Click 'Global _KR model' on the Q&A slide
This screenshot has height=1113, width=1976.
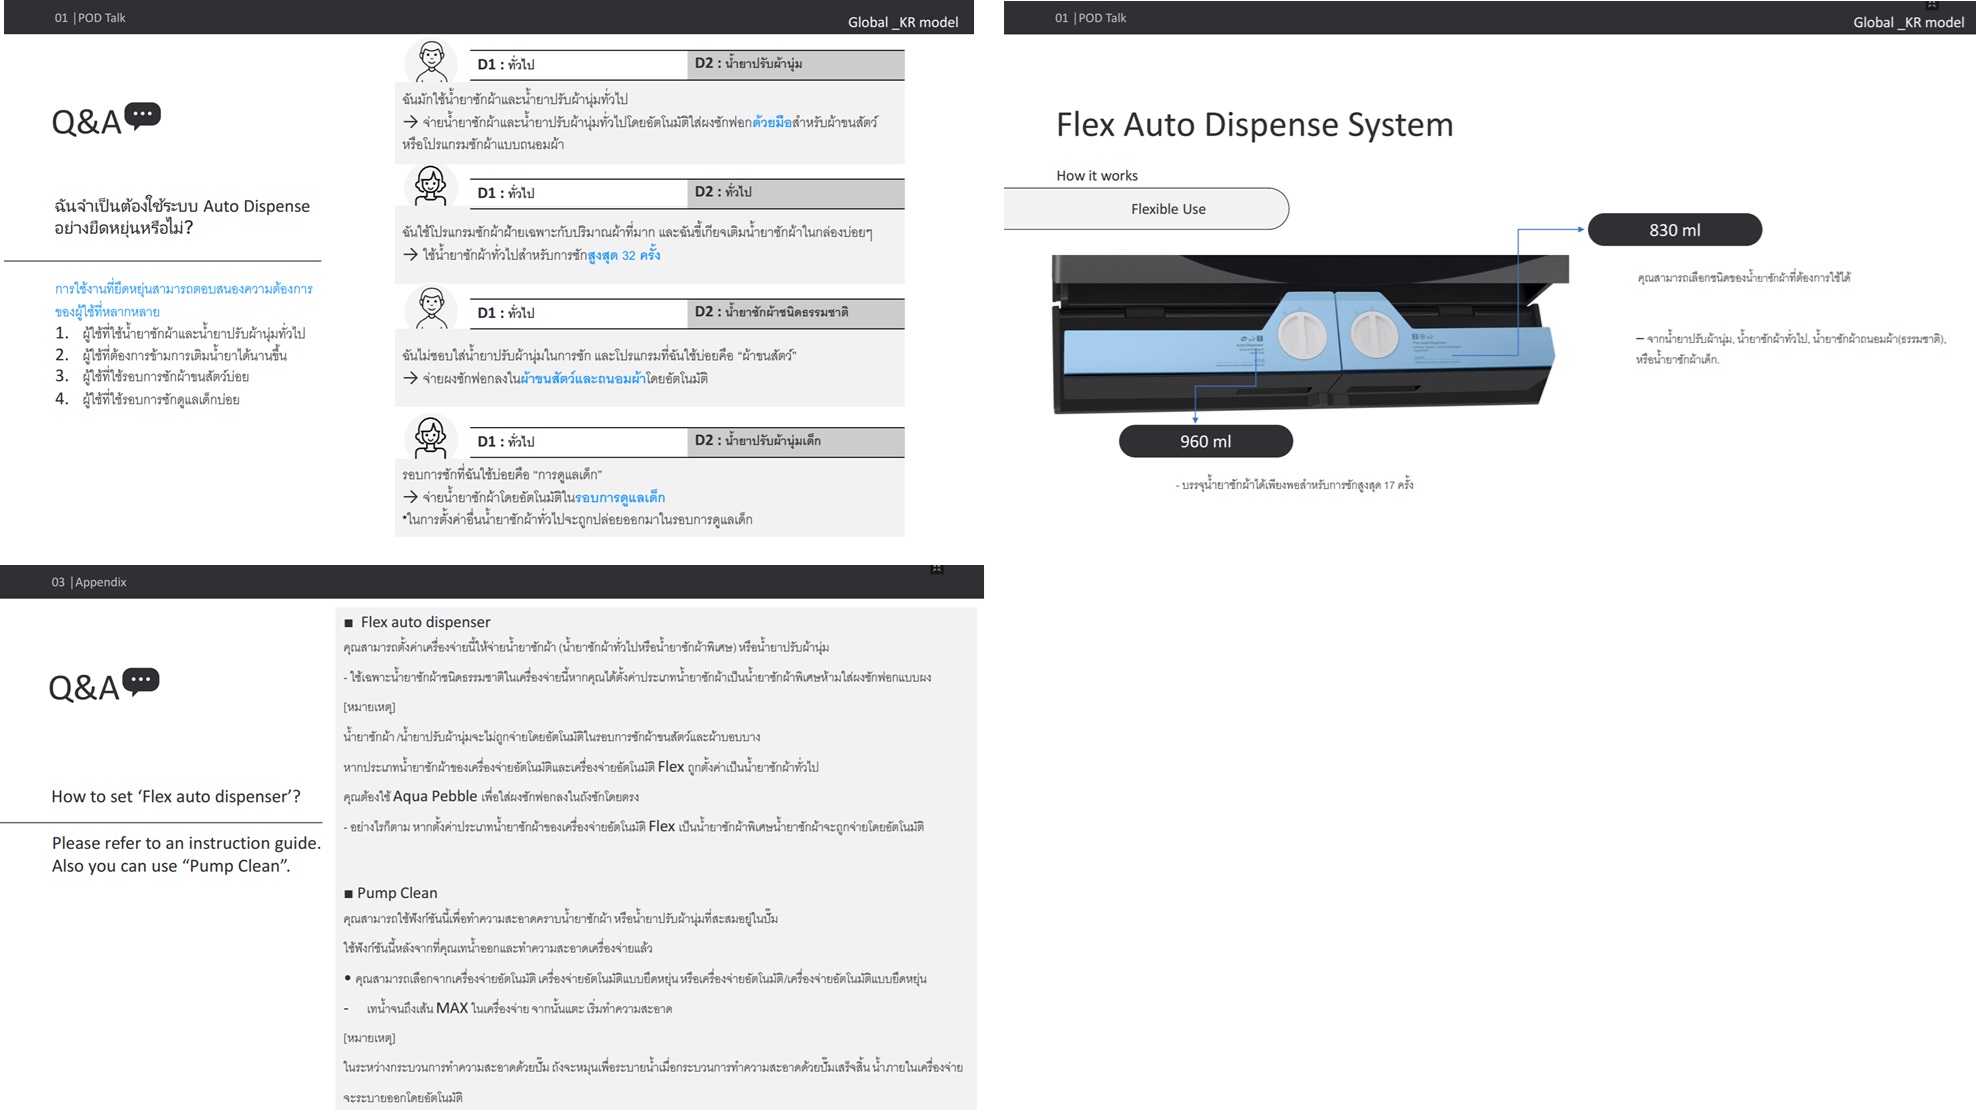pos(903,22)
